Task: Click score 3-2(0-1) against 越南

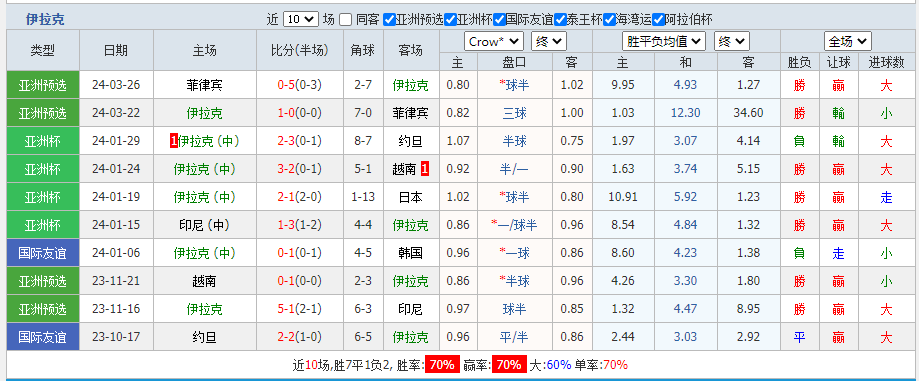Action: pyautogui.click(x=299, y=169)
